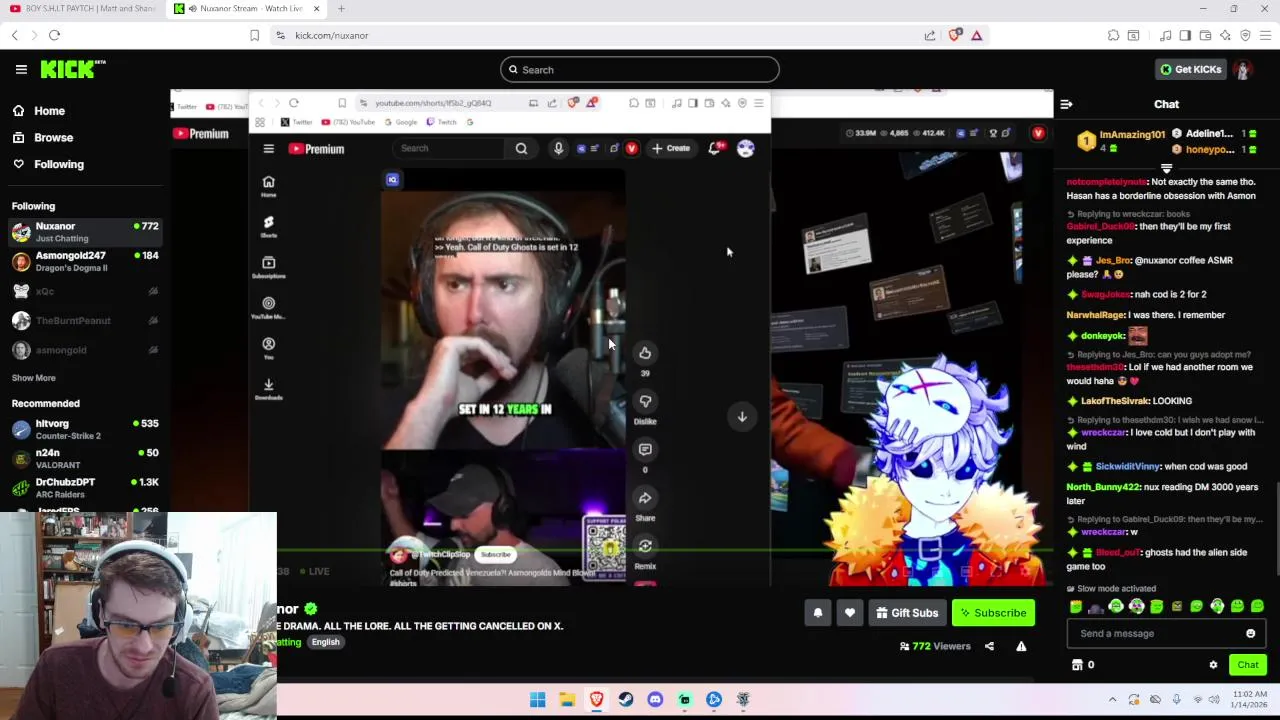Viewport: 1280px width, 720px height.
Task: Switch to BOY S.H.I.T PAYTCH YouTube tab
Action: [82, 8]
